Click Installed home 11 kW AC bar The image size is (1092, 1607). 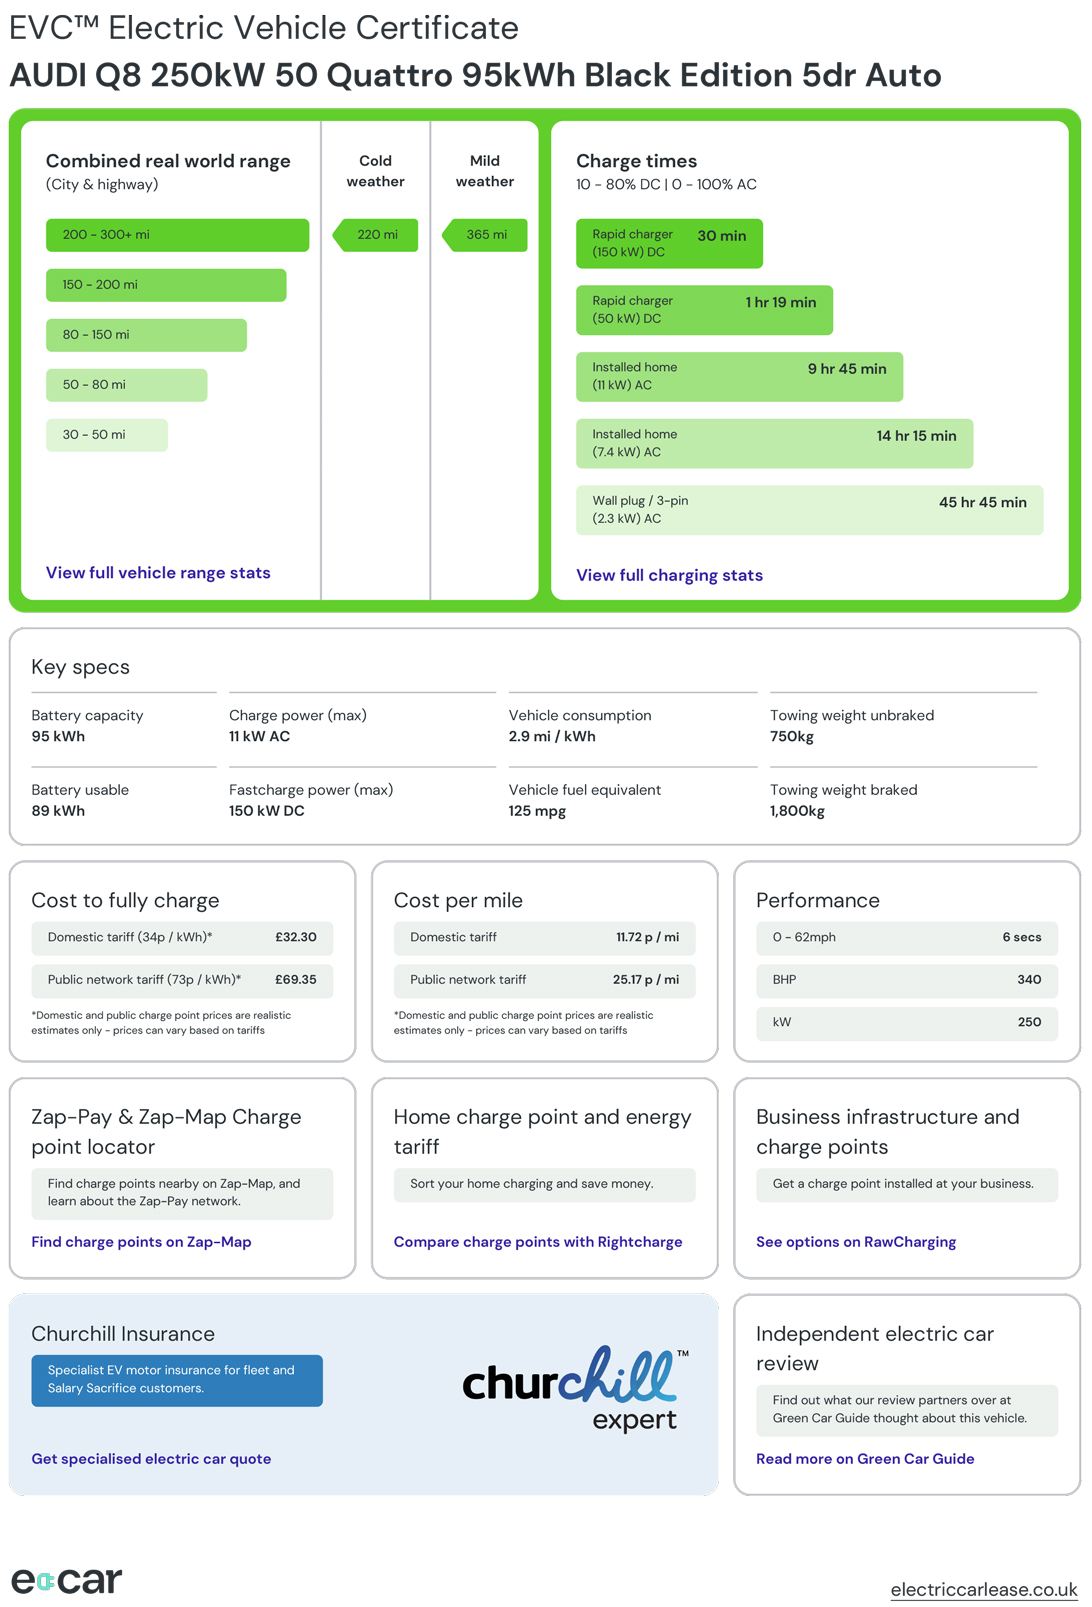point(739,377)
